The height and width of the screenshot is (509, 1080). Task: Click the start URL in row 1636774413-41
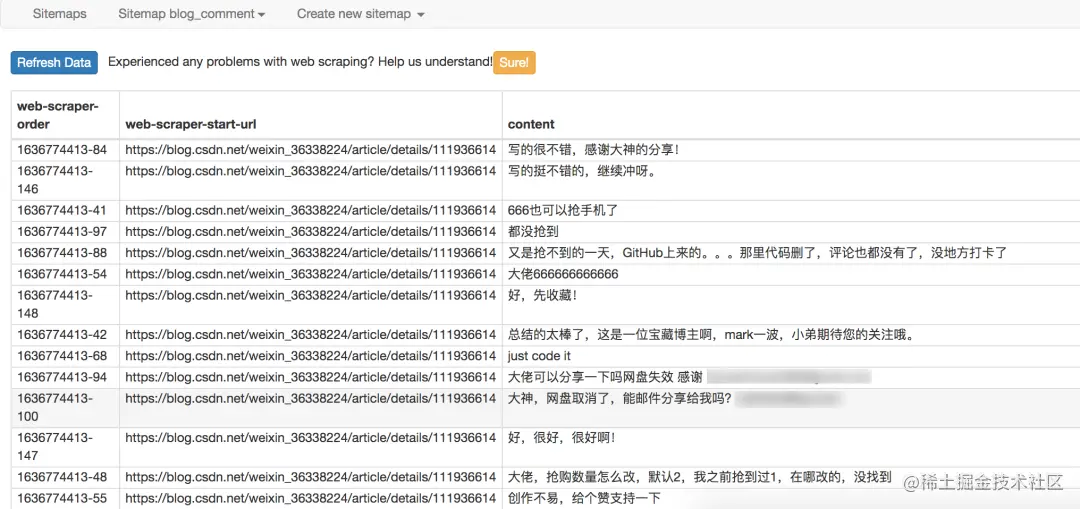click(x=311, y=211)
